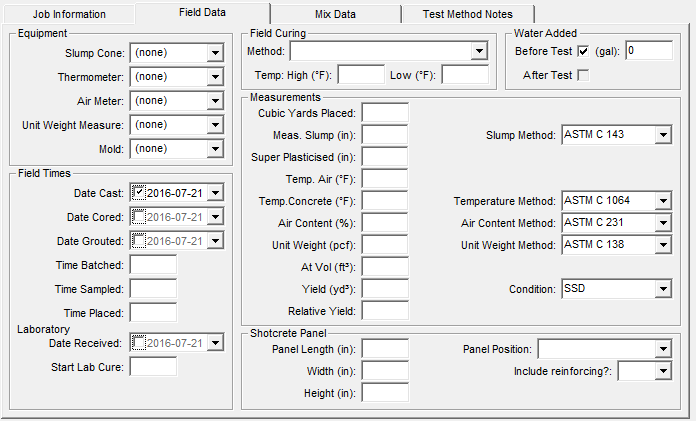Click the Meas. Slump input field
The width and height of the screenshot is (696, 421).
[x=385, y=135]
